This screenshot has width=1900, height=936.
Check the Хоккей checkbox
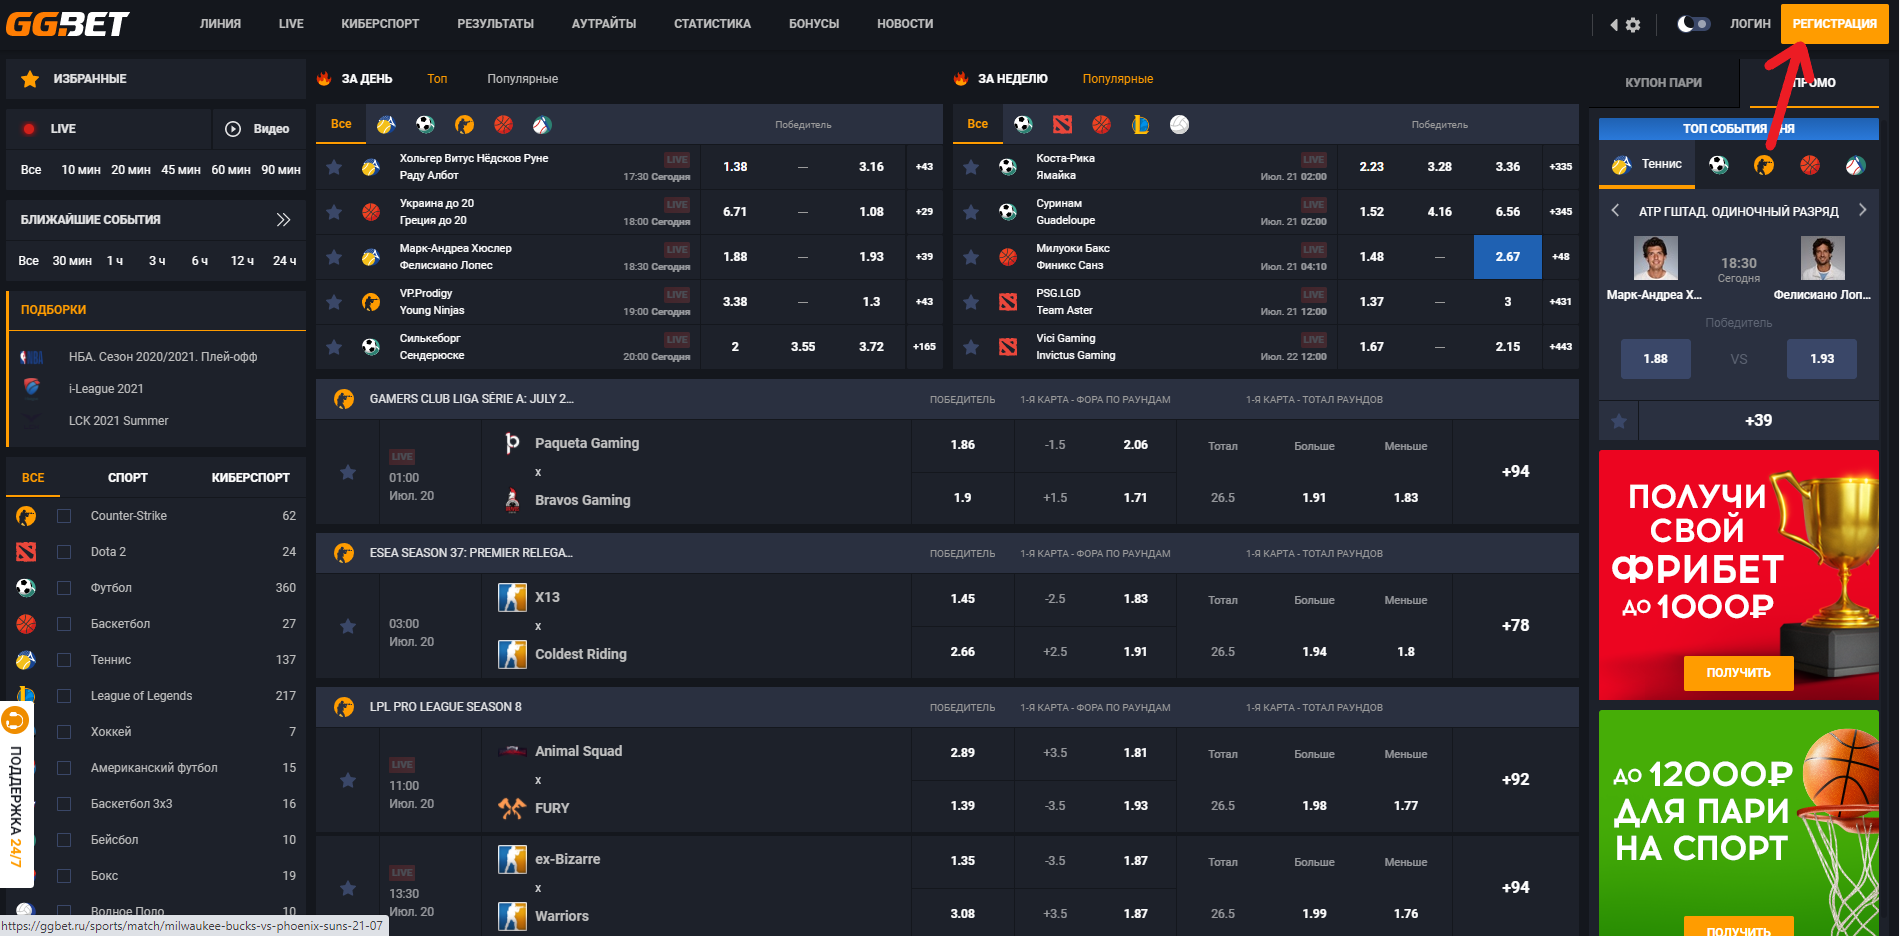pos(64,732)
